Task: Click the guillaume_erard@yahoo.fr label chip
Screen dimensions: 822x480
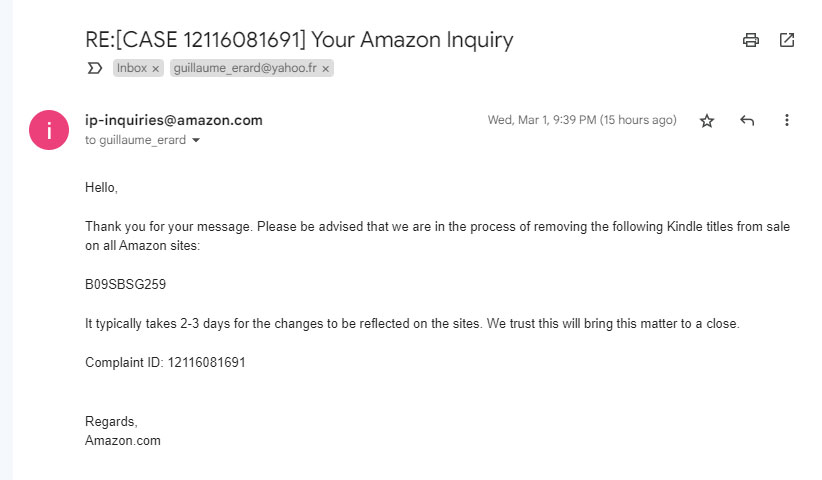Action: tap(245, 68)
